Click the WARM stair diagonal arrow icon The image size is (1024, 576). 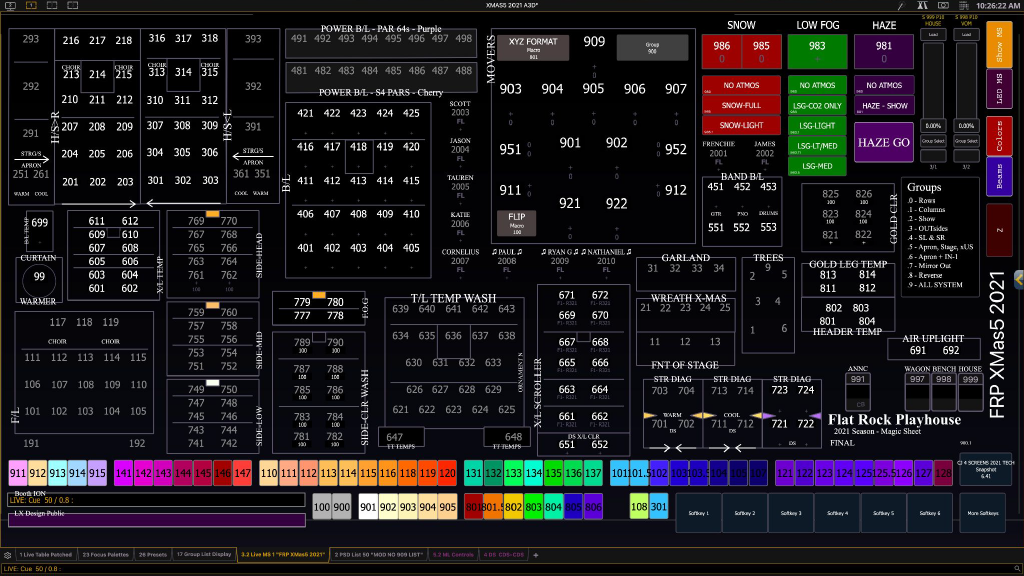(x=650, y=415)
